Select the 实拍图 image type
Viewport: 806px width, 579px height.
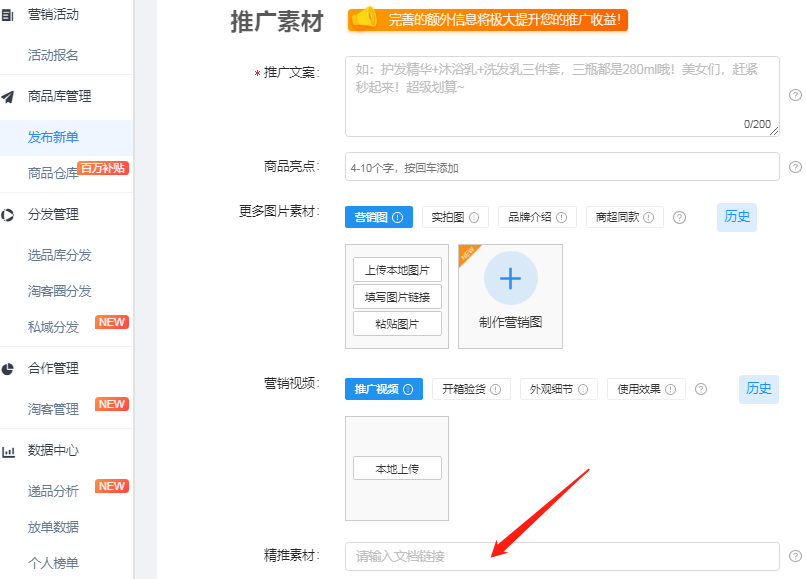pos(454,218)
